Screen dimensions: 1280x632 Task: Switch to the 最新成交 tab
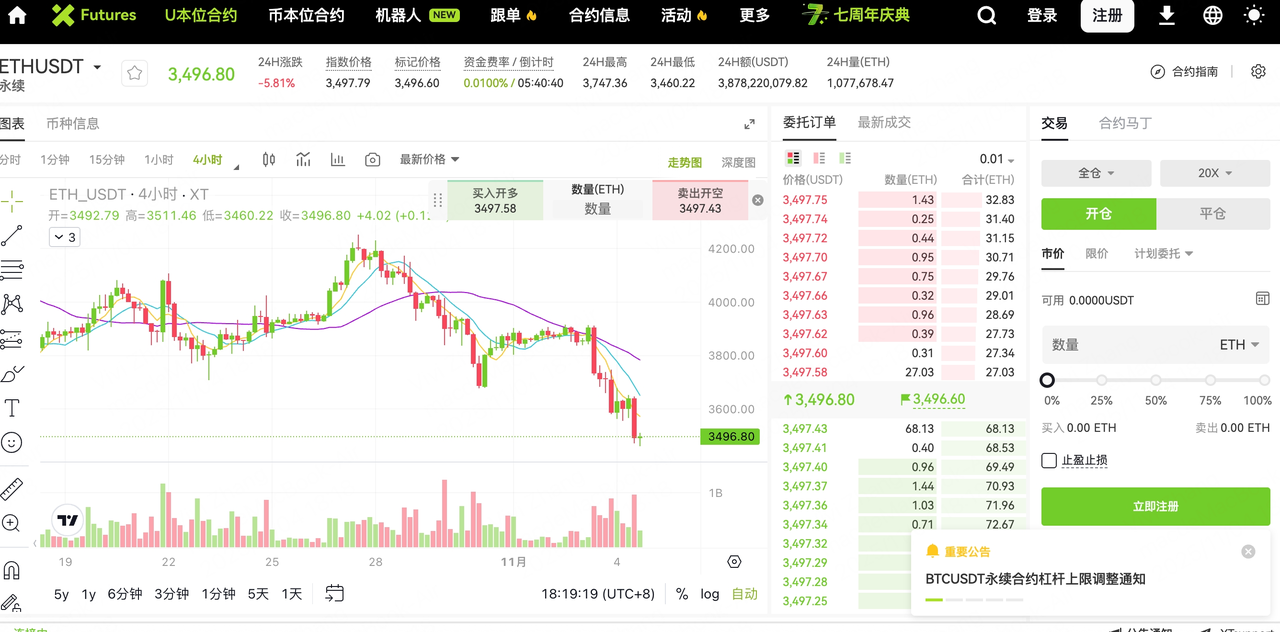tap(884, 122)
